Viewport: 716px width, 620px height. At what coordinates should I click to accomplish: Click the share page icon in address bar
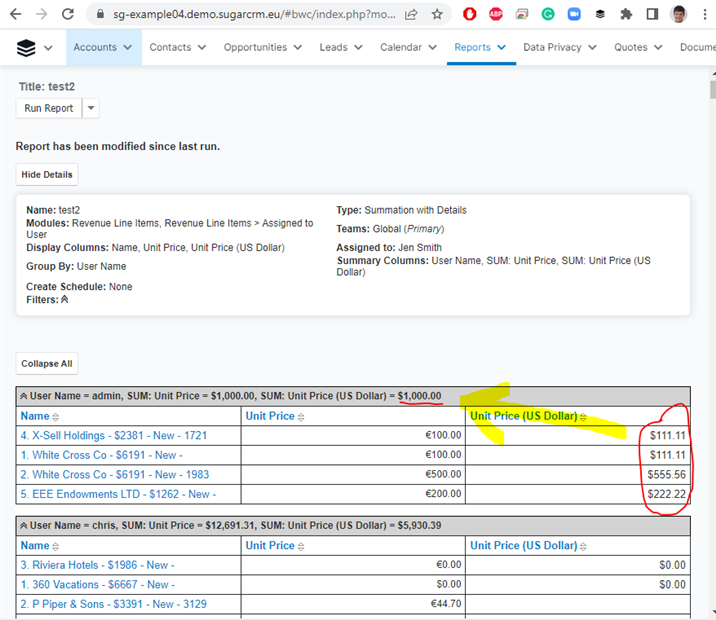pyautogui.click(x=411, y=14)
